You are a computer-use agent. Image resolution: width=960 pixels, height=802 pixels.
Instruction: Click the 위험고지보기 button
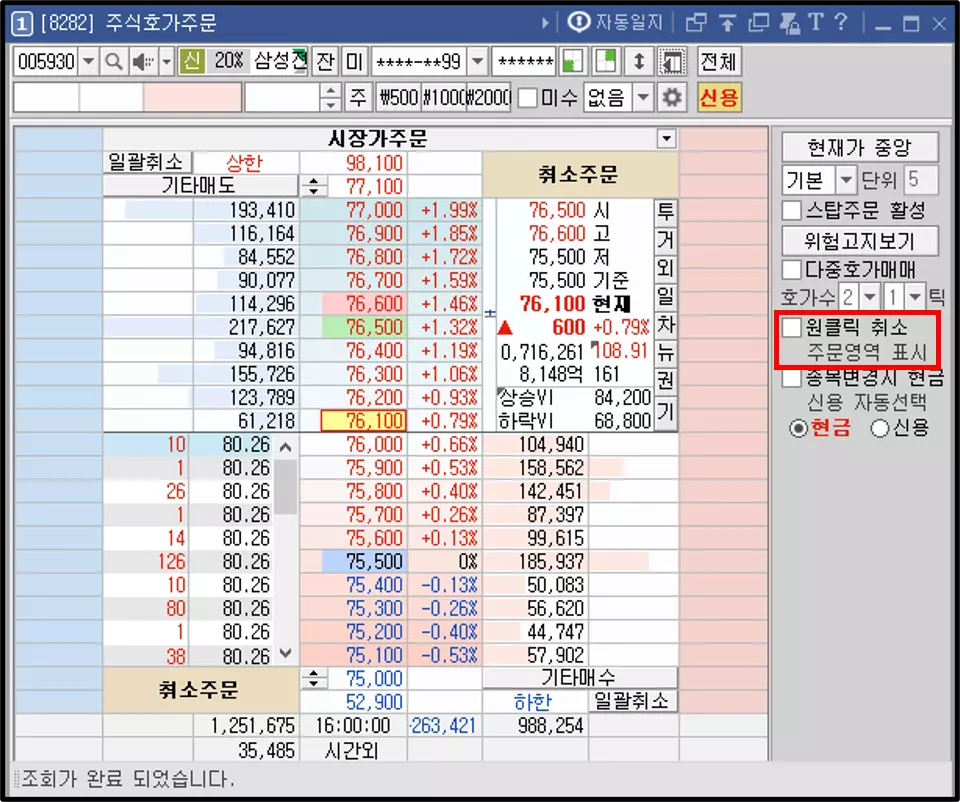[860, 241]
